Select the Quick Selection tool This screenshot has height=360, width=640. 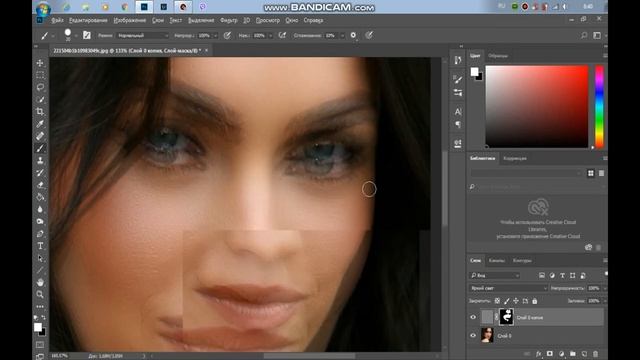pos(40,100)
